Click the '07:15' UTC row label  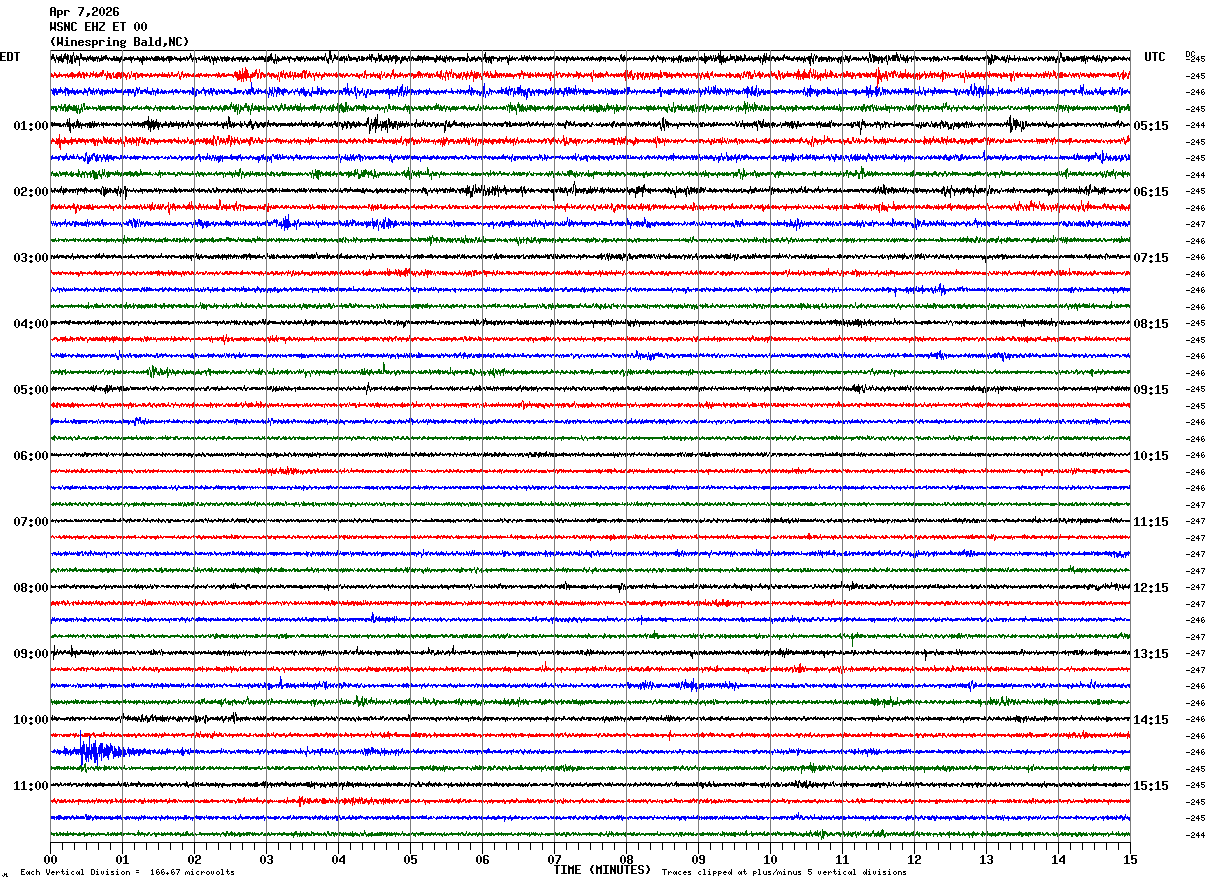point(1151,258)
